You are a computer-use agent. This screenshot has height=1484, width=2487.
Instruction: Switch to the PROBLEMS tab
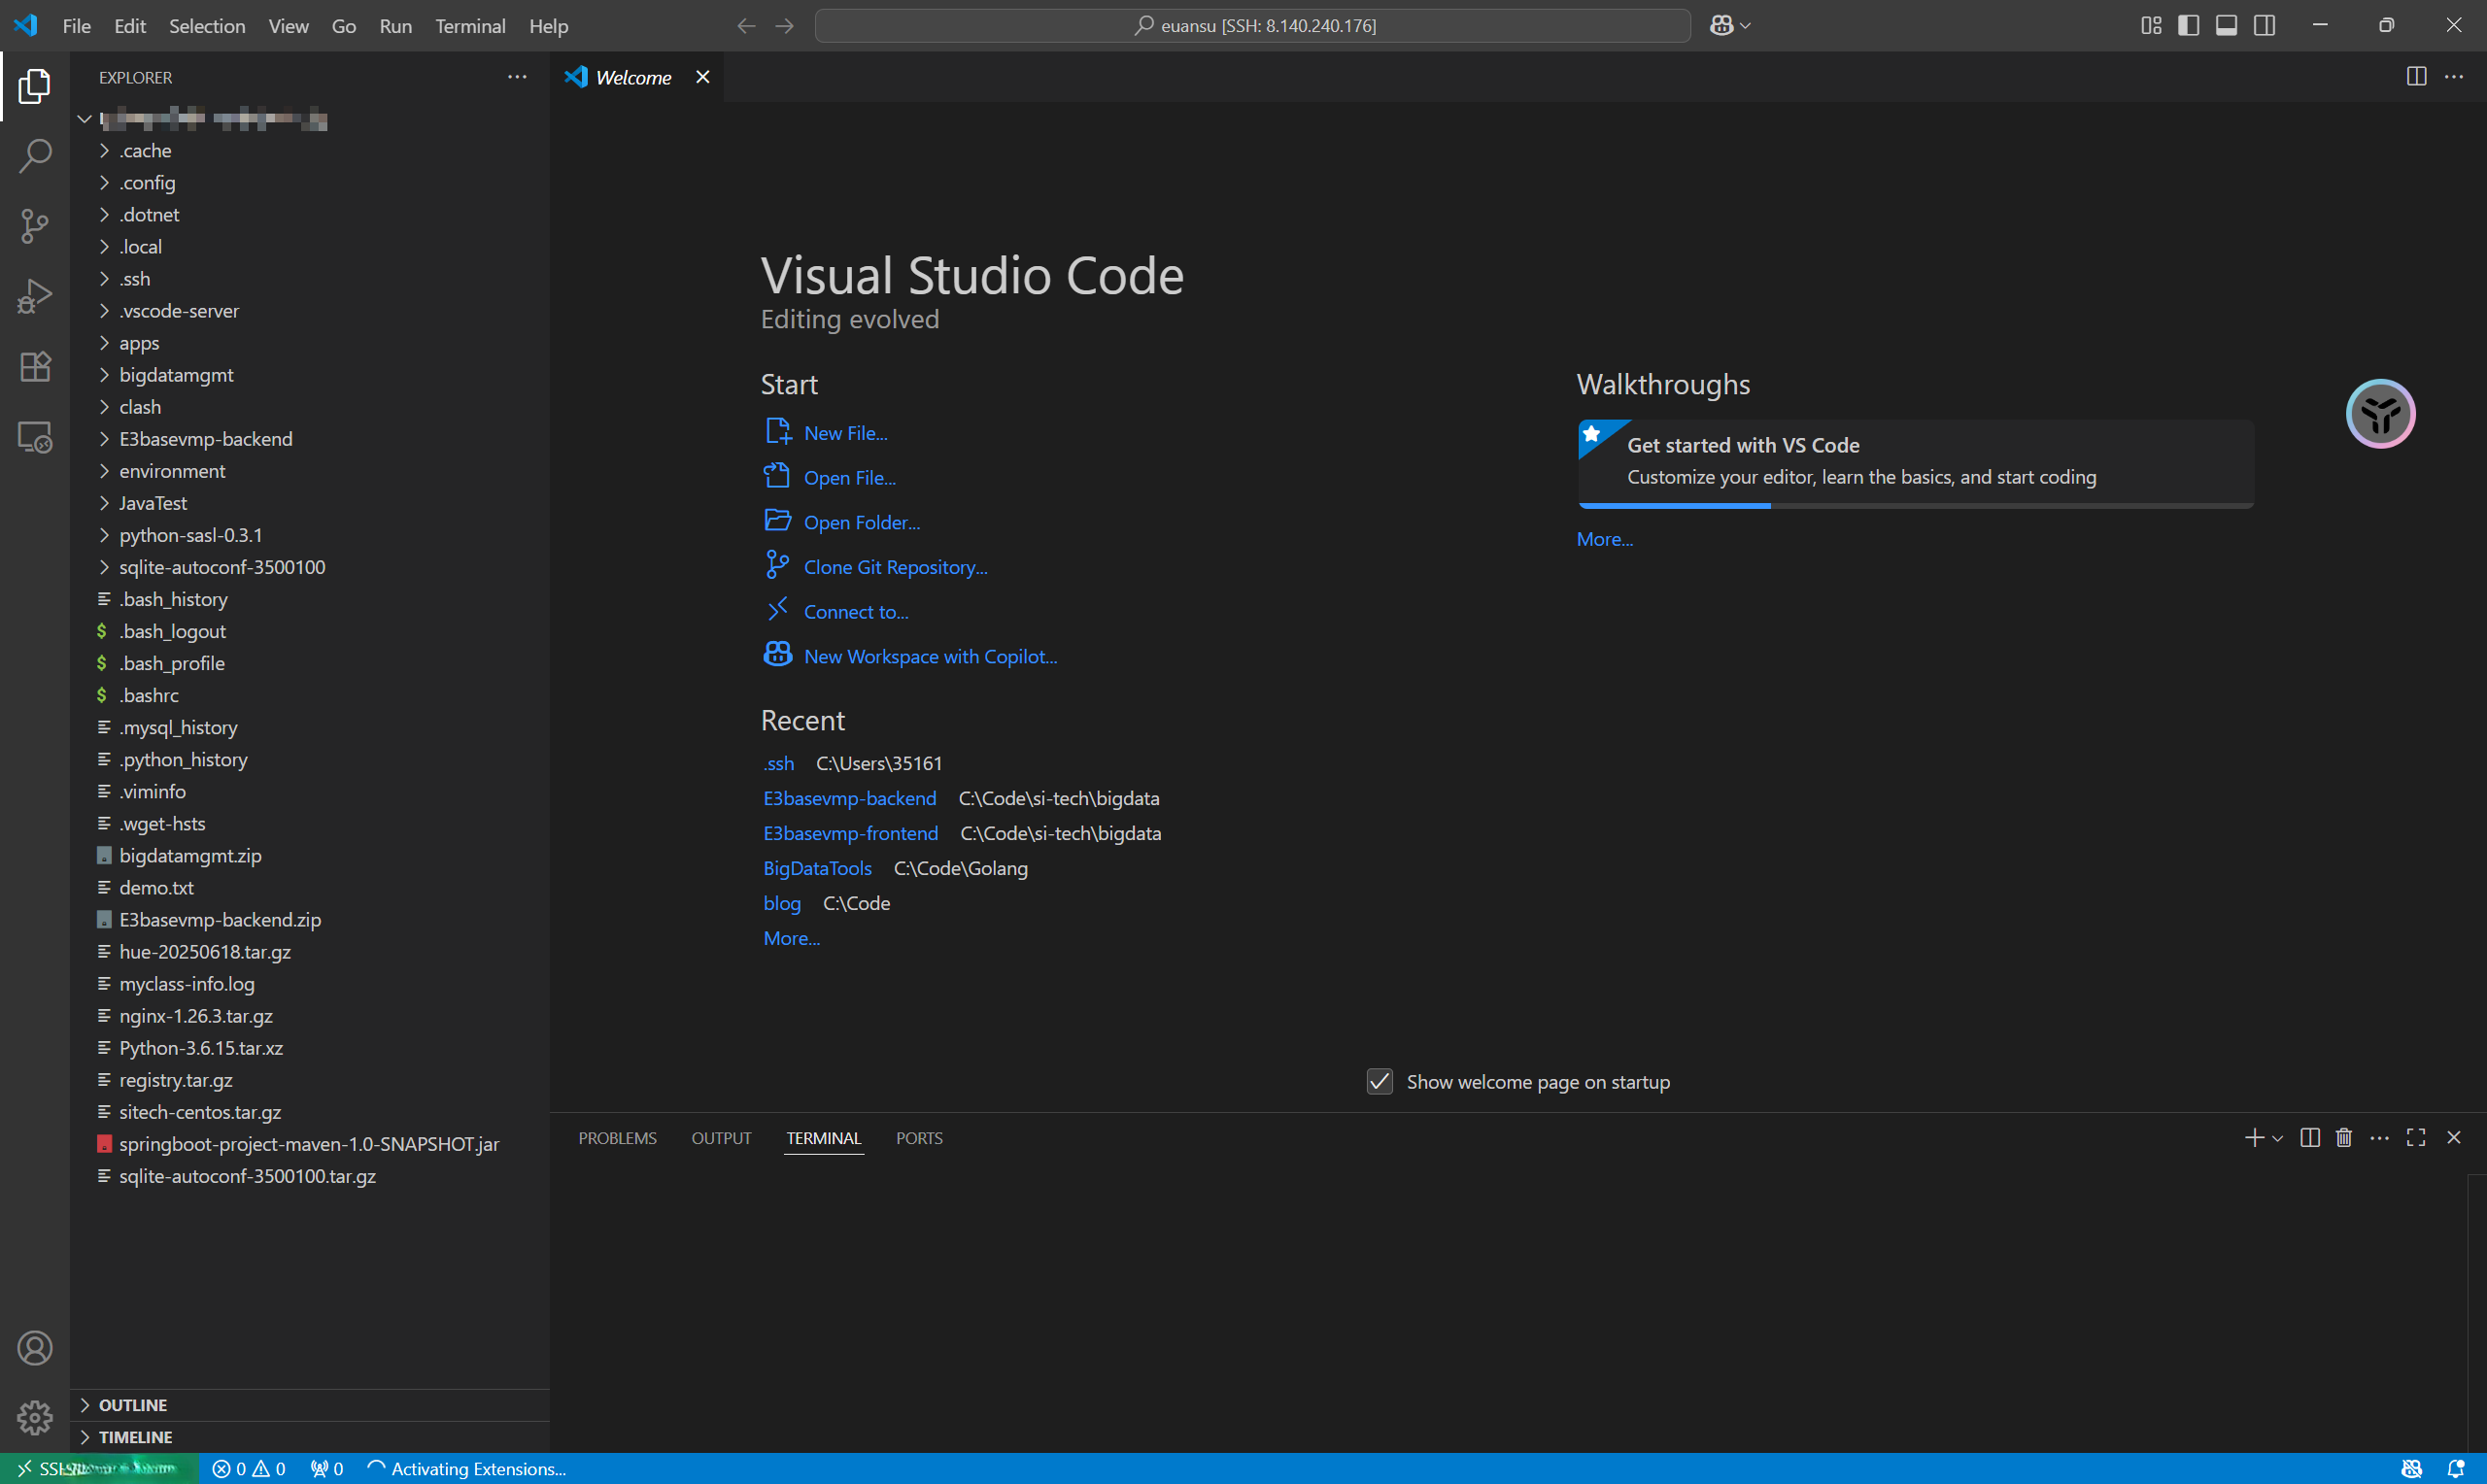617,1138
